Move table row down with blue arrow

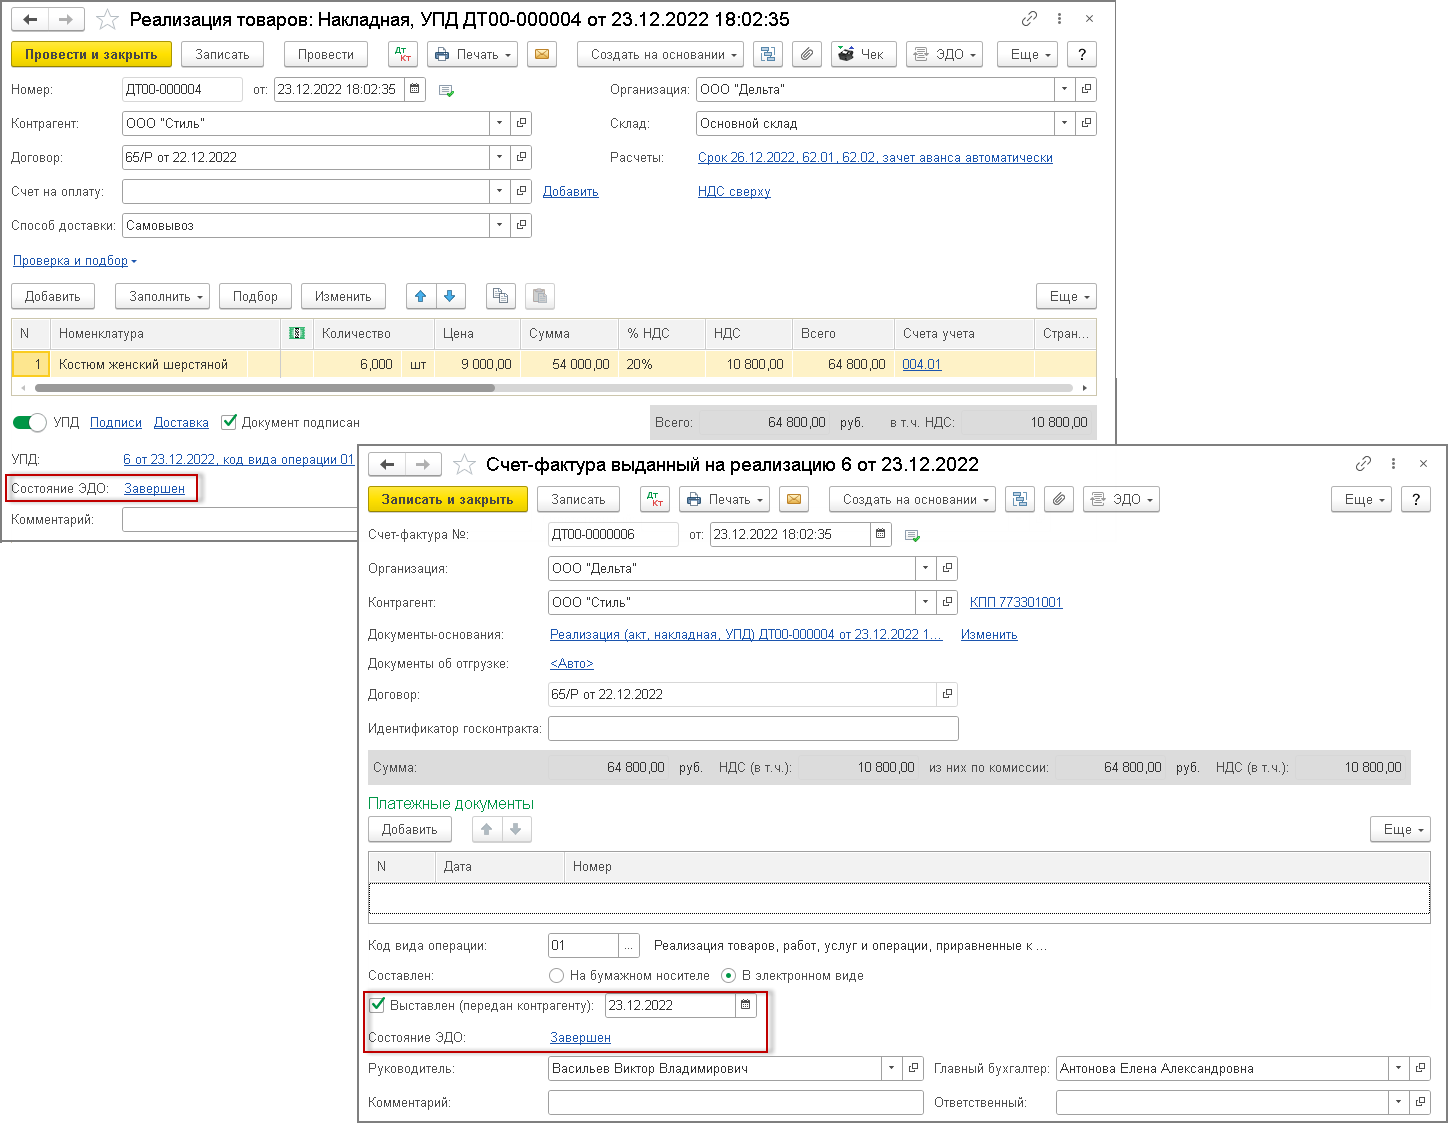tap(449, 296)
